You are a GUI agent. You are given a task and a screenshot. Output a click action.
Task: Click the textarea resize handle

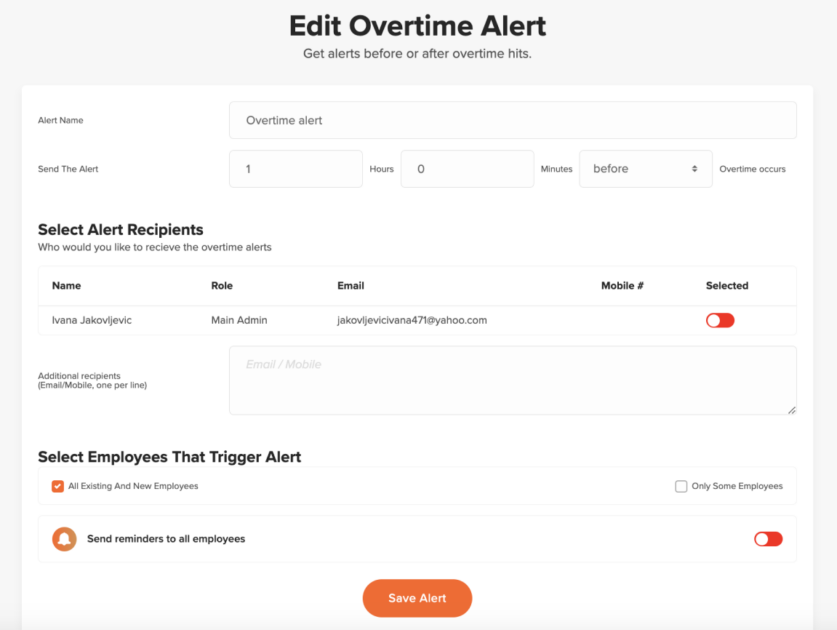pos(792,409)
